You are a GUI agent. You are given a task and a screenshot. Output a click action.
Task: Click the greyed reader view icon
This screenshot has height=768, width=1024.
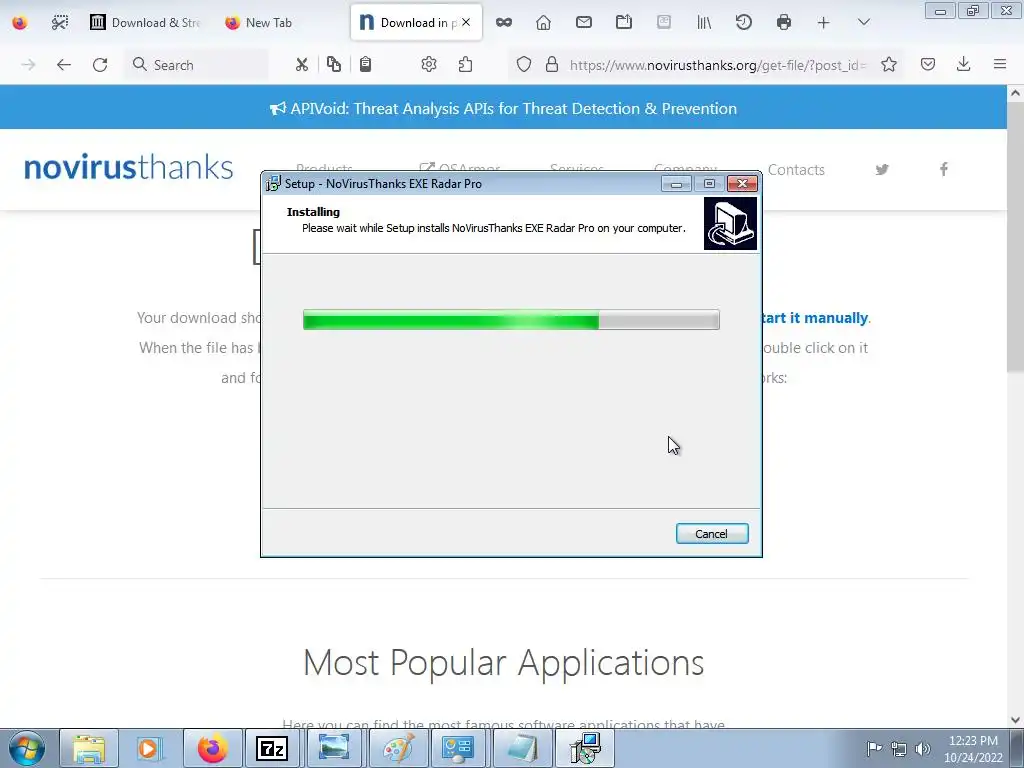[664, 23]
